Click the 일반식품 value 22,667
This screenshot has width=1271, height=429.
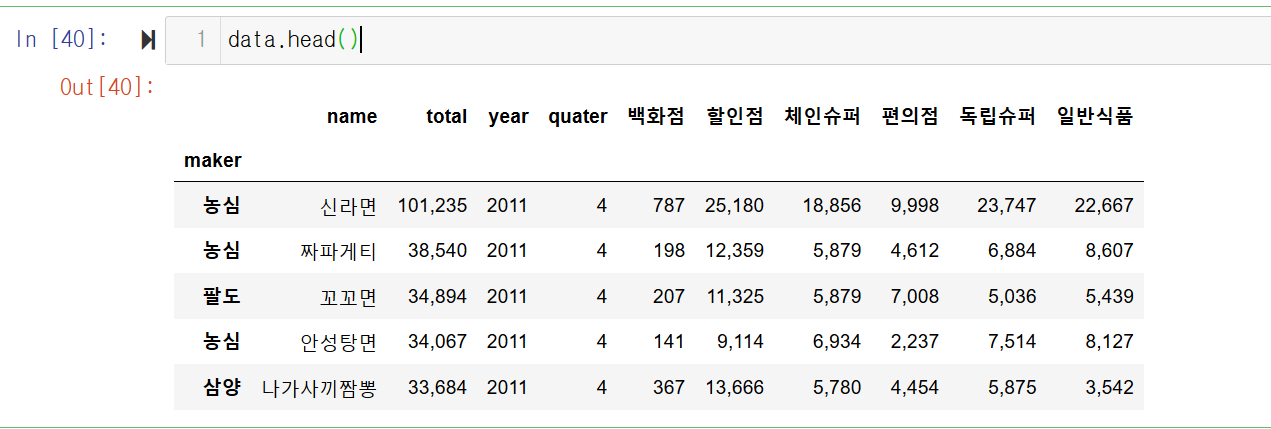coord(1104,206)
